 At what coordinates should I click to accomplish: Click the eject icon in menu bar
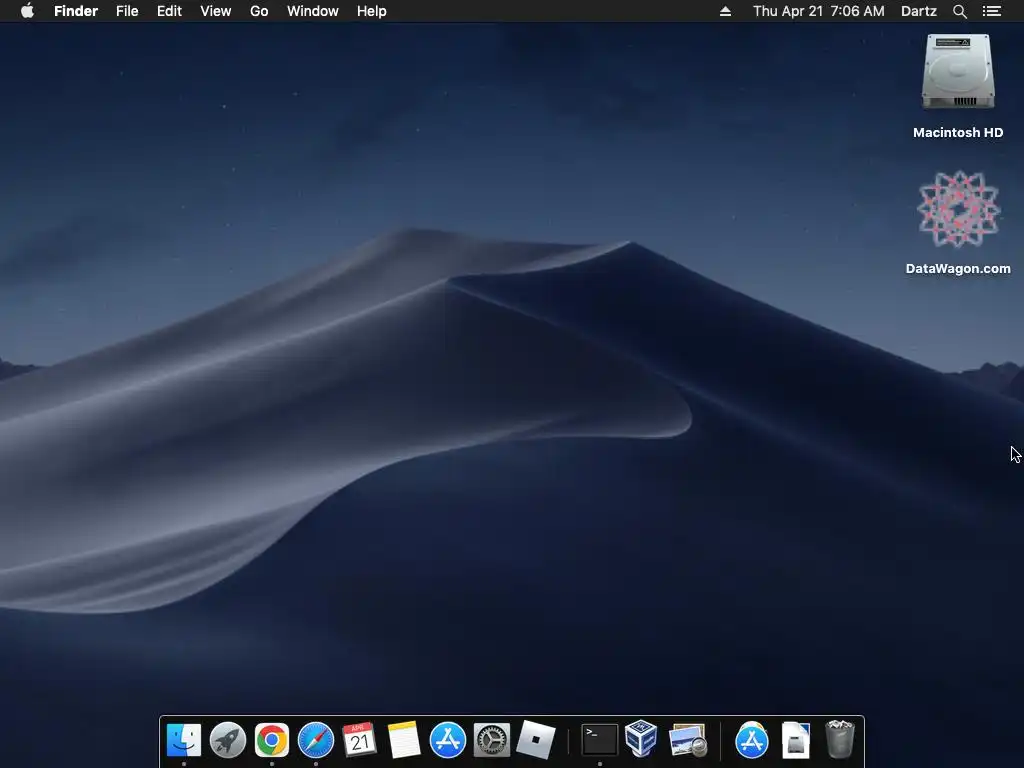pos(725,11)
